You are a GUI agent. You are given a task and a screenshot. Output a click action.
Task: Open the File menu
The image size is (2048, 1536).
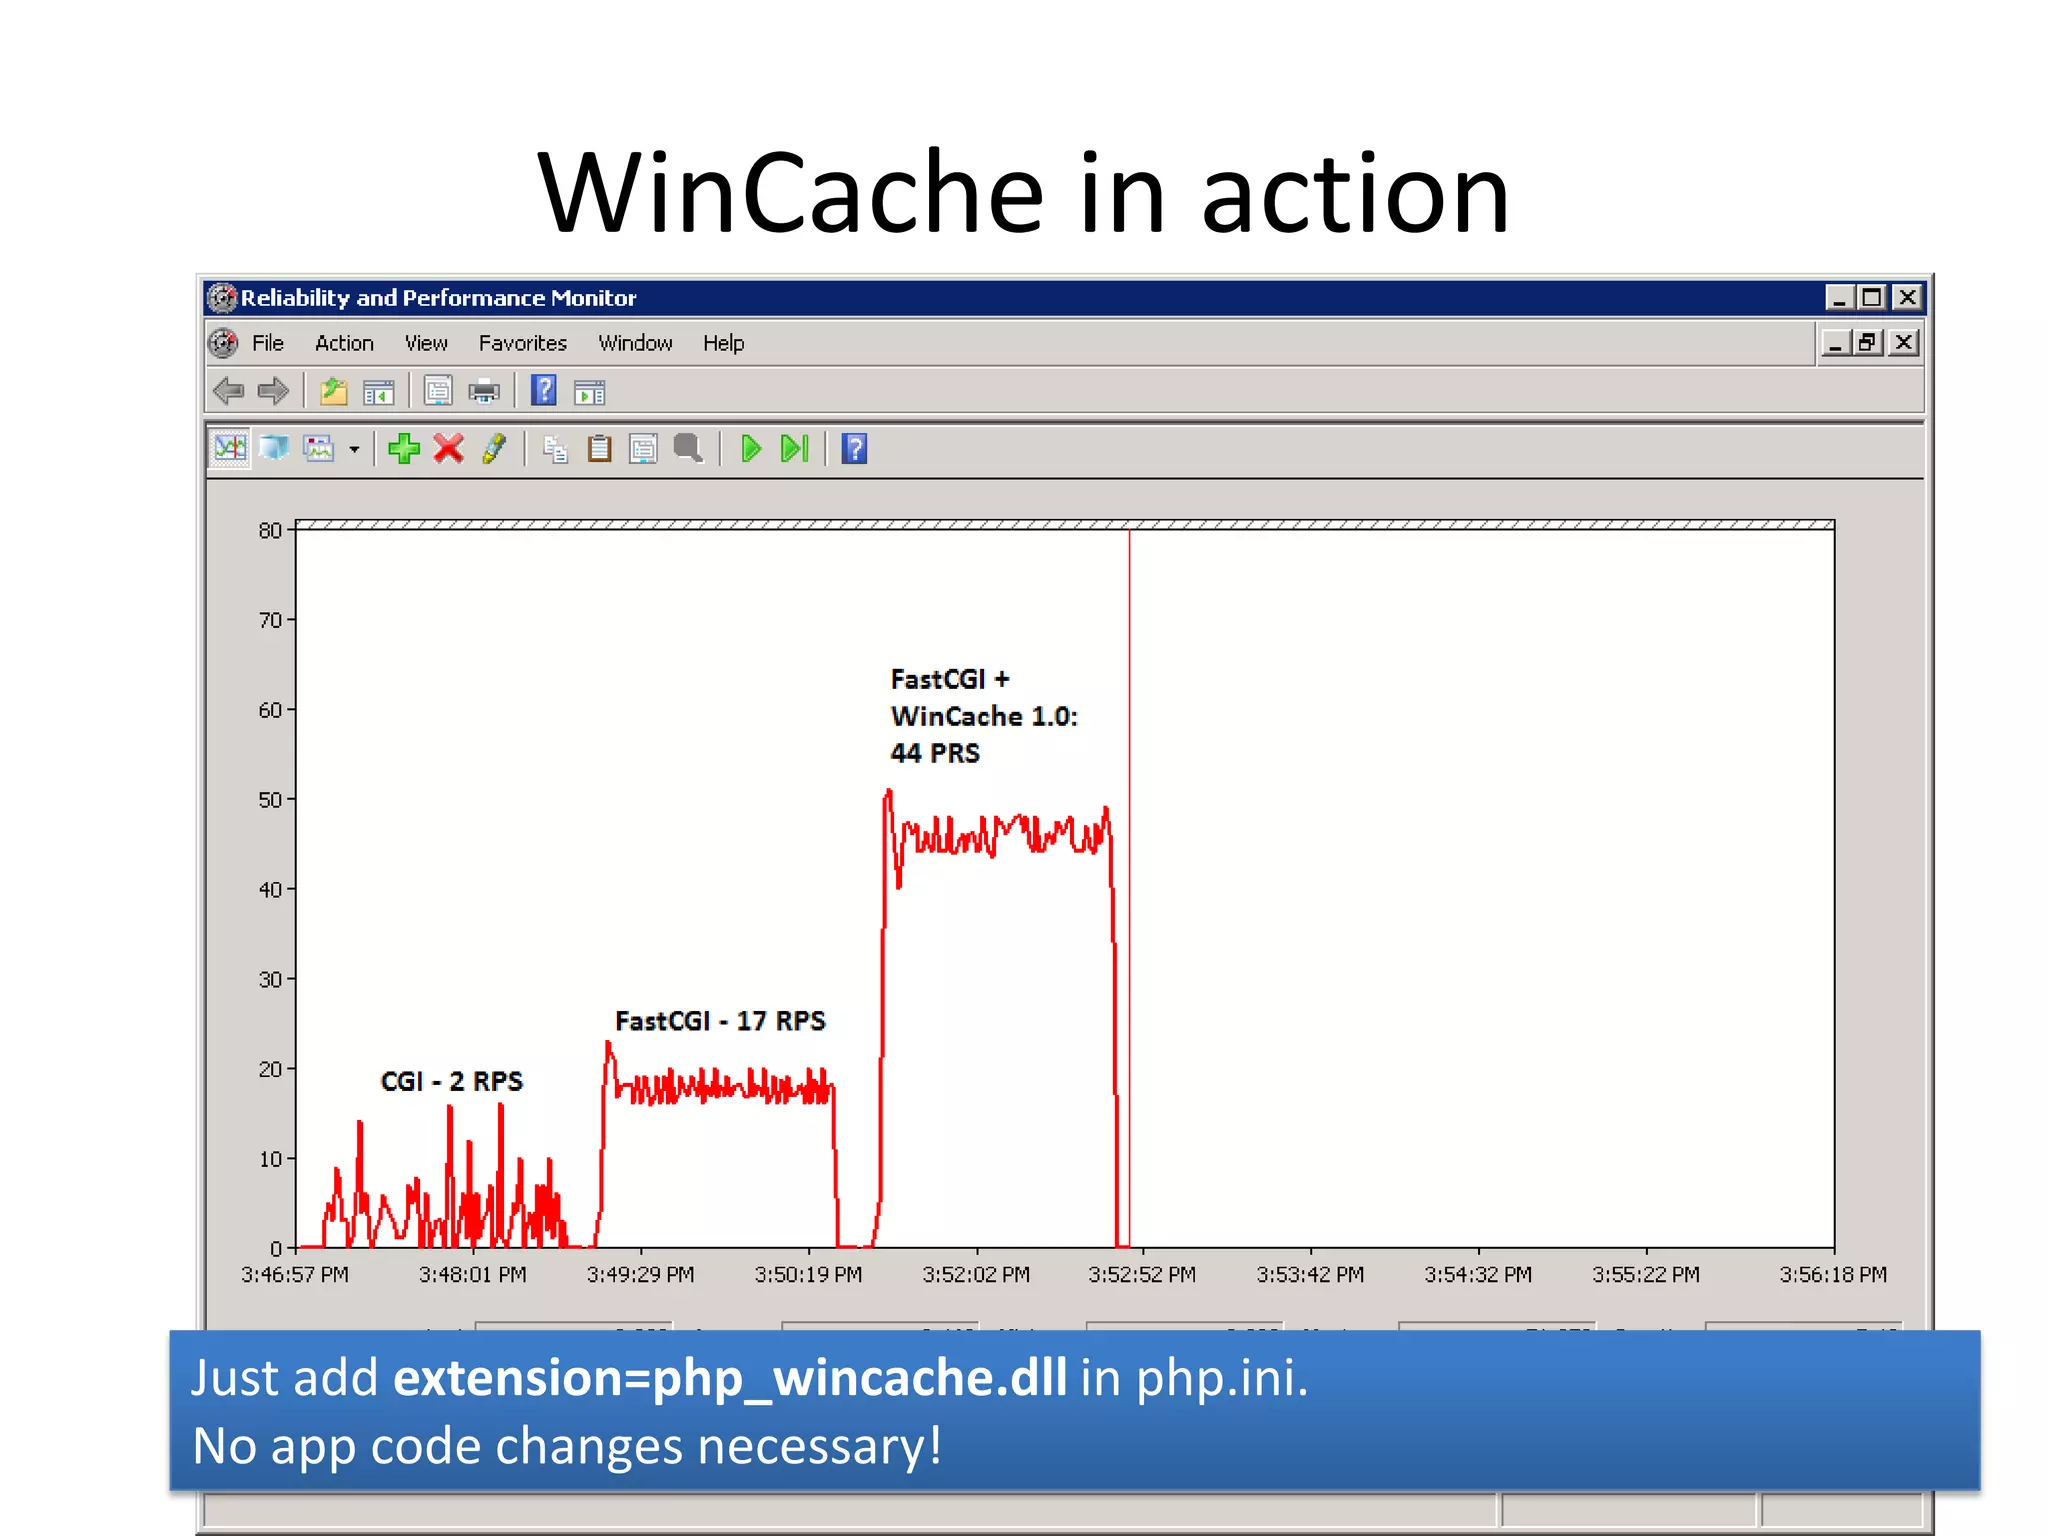[268, 343]
